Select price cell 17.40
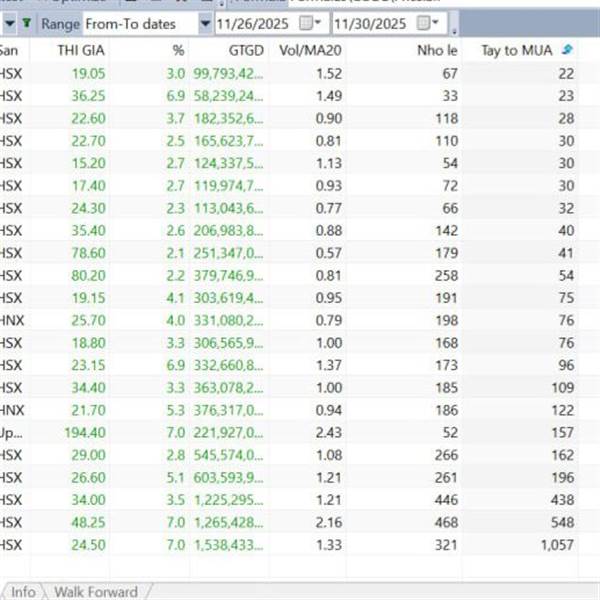Image resolution: width=600 pixels, height=600 pixels. [88, 186]
